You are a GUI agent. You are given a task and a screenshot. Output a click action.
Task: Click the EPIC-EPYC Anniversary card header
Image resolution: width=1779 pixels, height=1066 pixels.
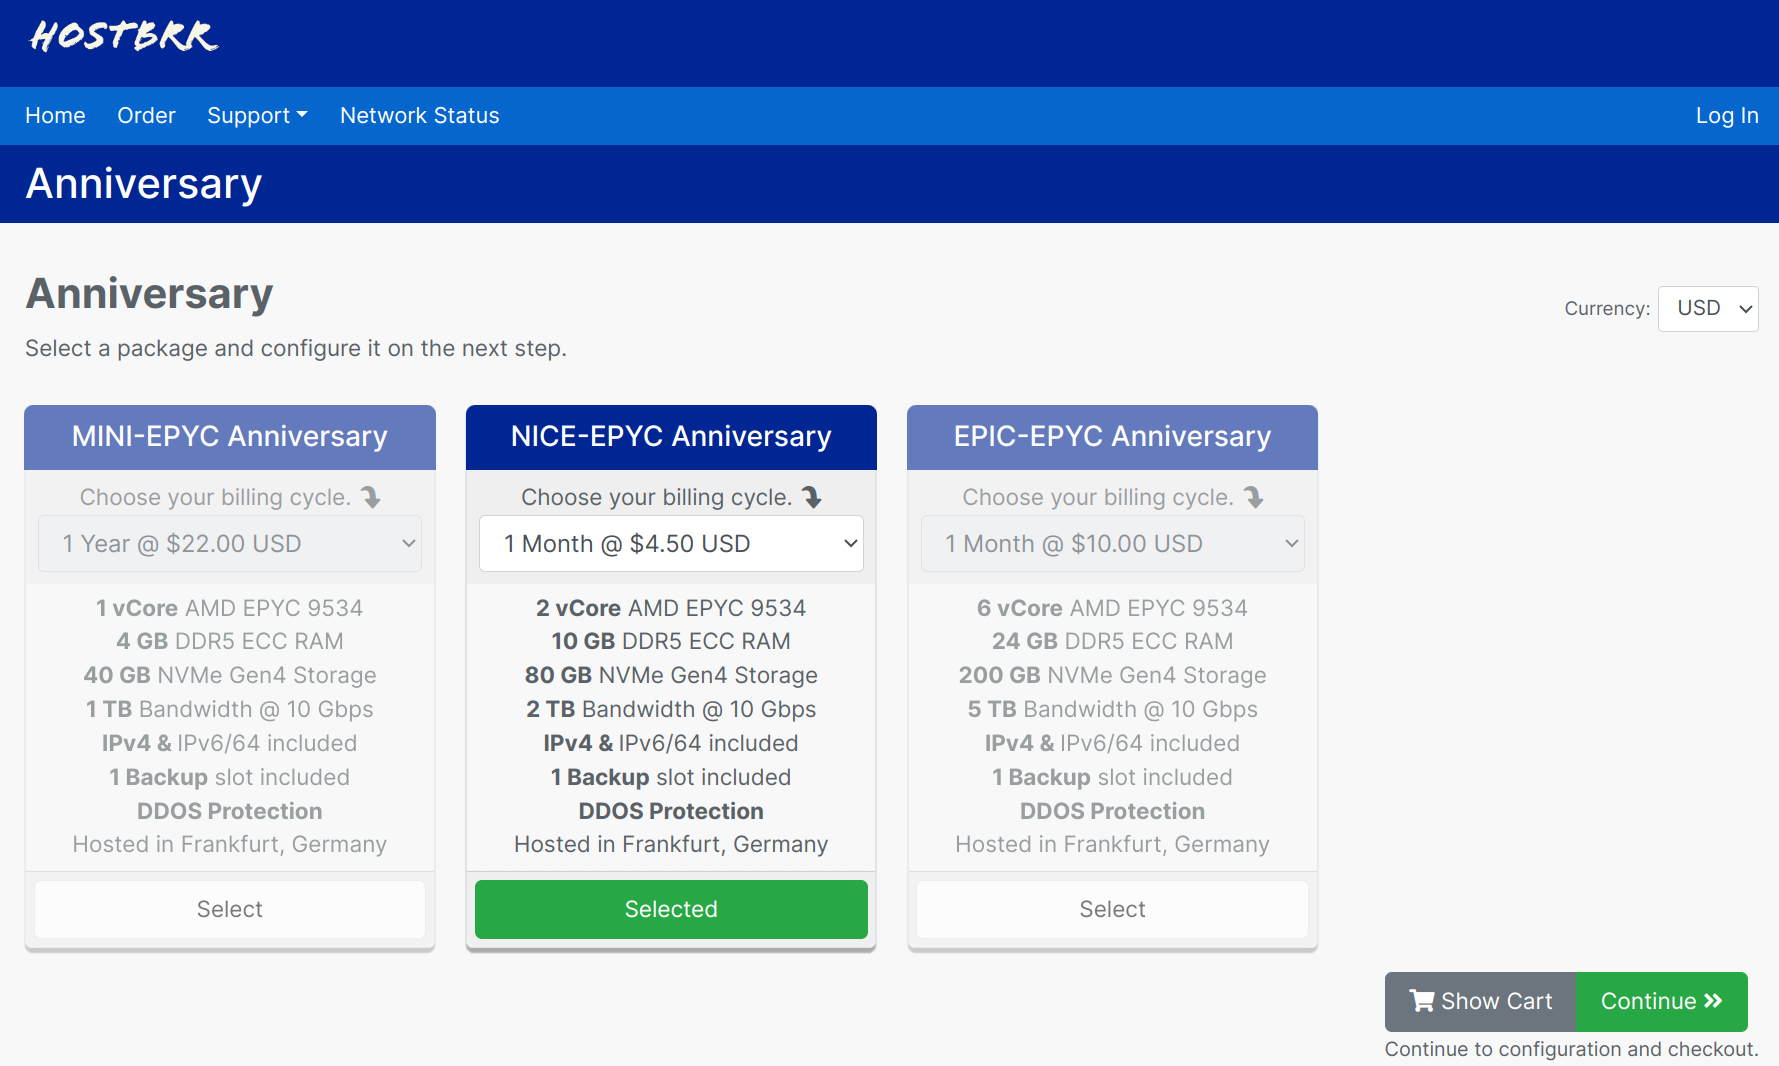[1112, 437]
